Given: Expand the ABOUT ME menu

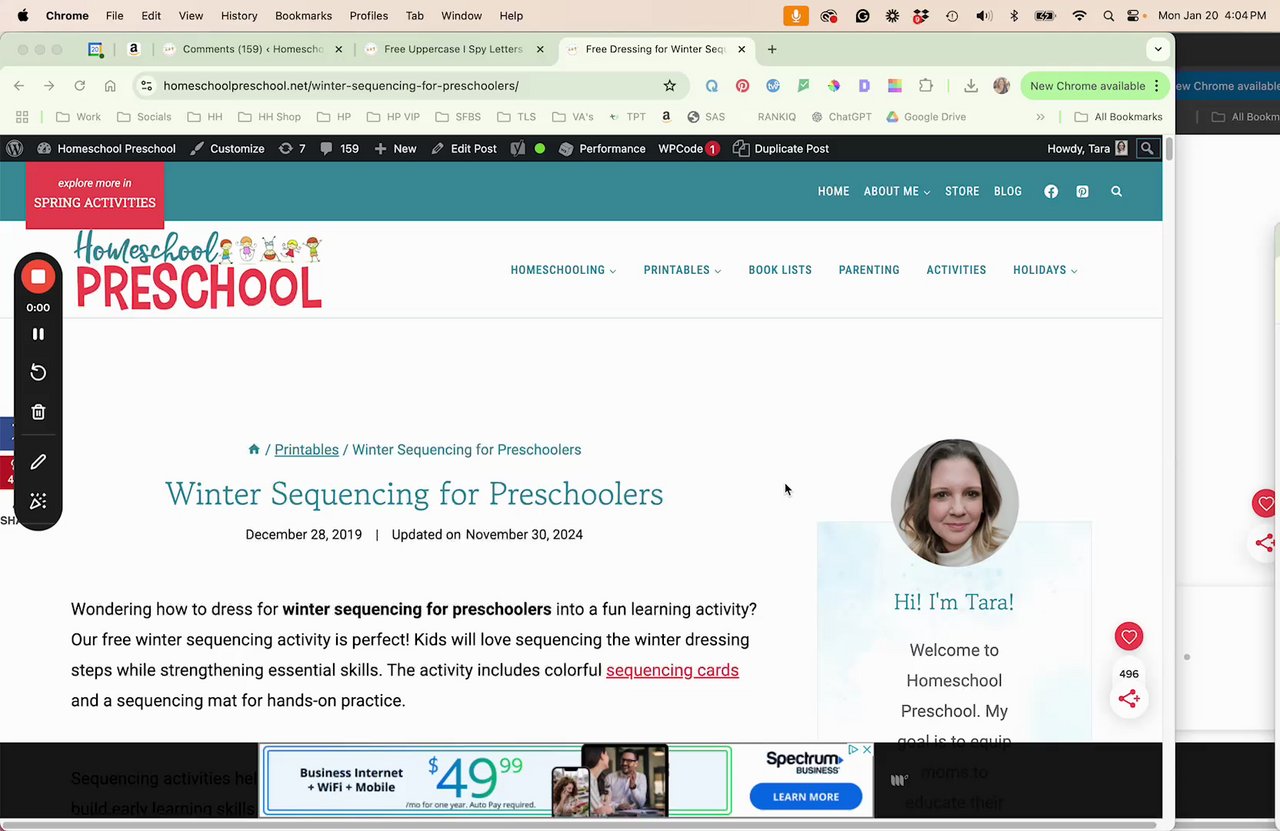Looking at the screenshot, I should (x=897, y=191).
